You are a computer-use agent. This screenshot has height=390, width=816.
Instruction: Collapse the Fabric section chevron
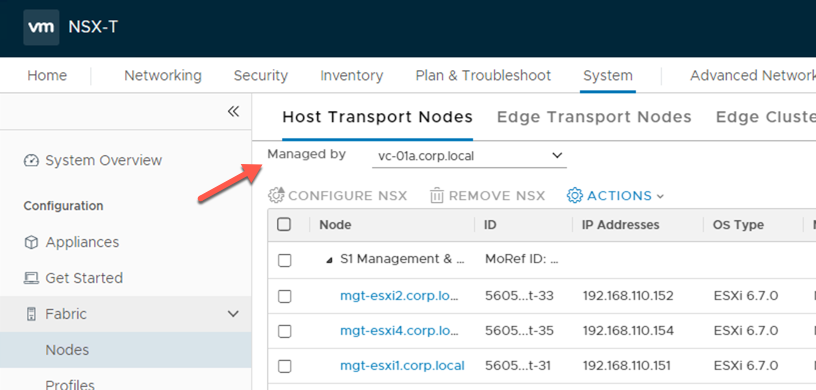pyautogui.click(x=233, y=314)
